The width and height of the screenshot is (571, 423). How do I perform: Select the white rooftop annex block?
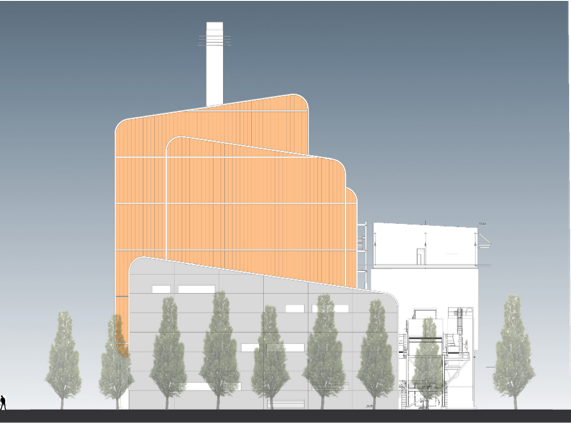click(x=425, y=245)
